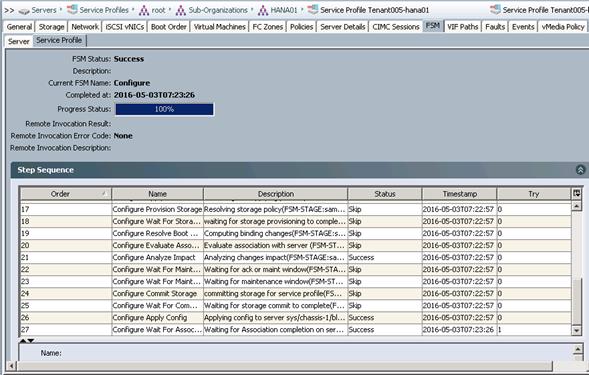589x375 pixels.
Task: Click the horizontal scrollbar left arrow
Action: tap(11, 366)
